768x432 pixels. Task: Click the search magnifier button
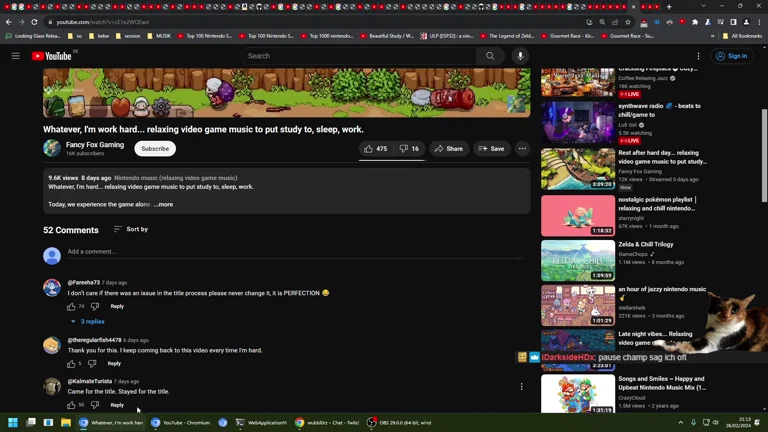pyautogui.click(x=490, y=56)
